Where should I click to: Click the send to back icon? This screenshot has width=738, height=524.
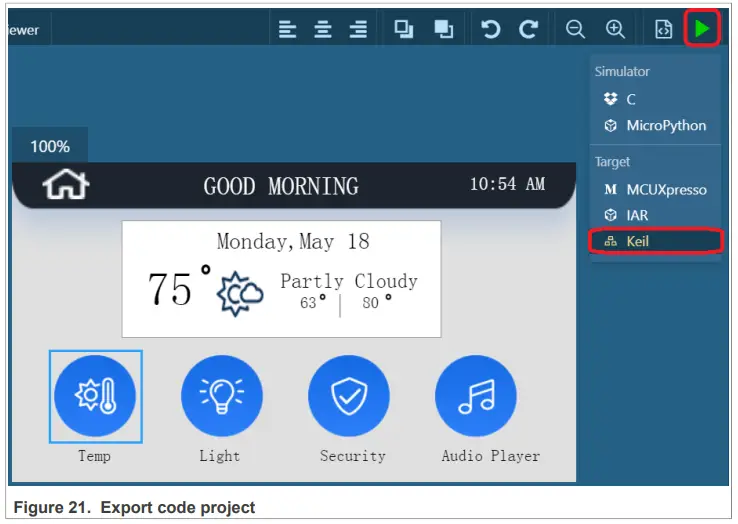coord(443,29)
